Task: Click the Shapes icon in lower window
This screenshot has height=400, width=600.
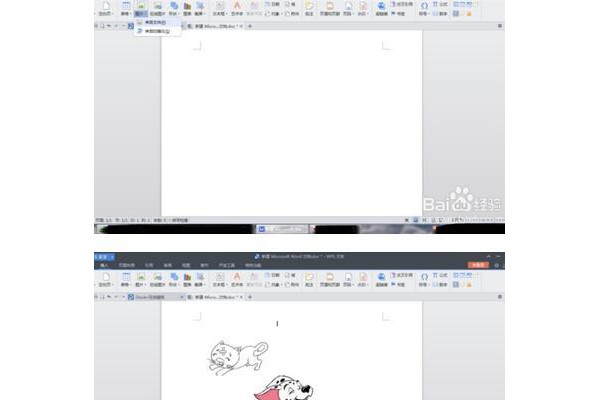Action: pyautogui.click(x=174, y=277)
